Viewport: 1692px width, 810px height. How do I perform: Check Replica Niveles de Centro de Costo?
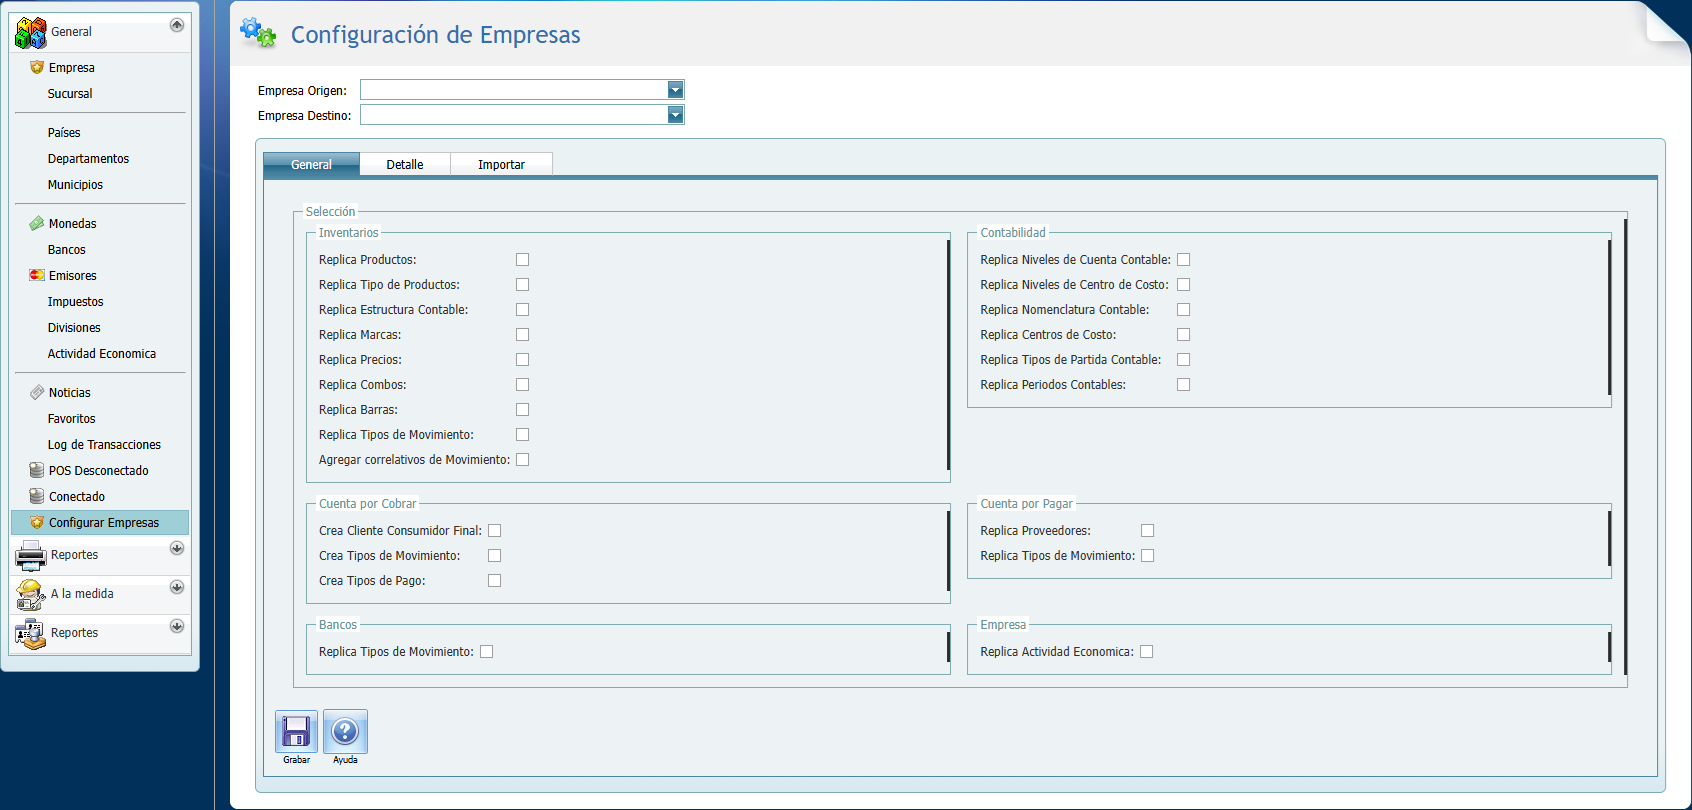tap(1183, 284)
